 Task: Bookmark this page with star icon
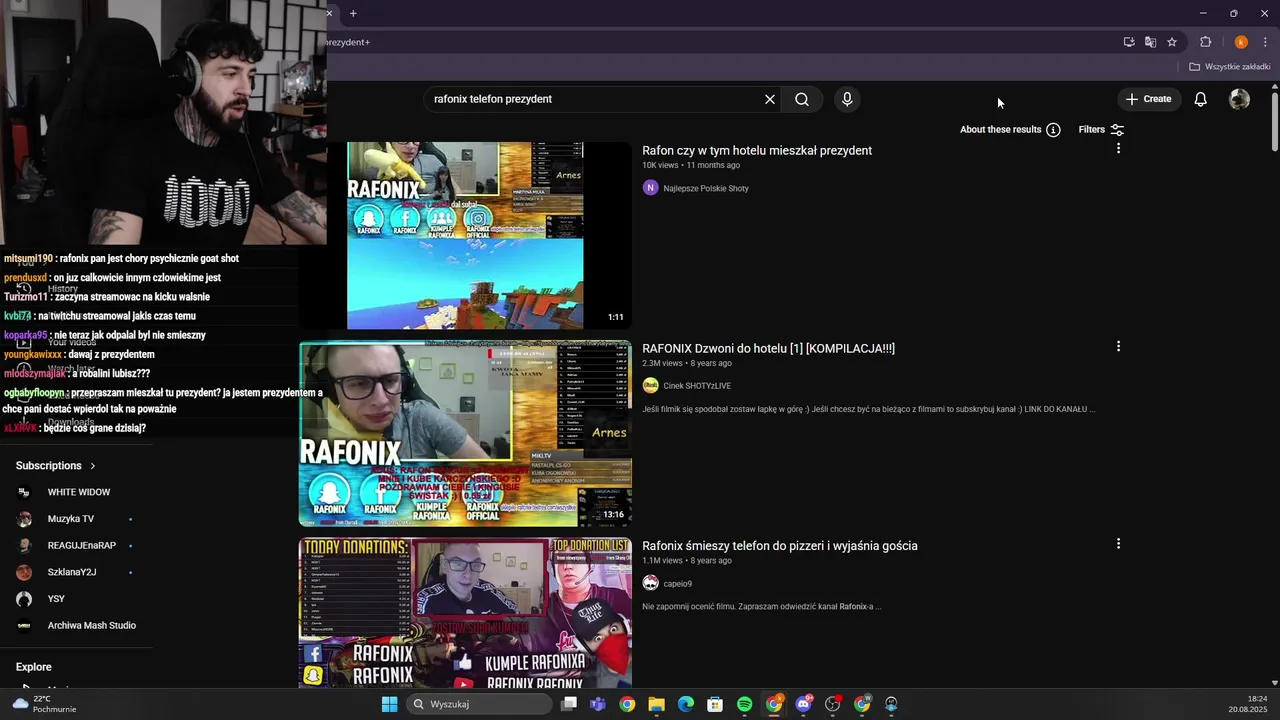pos(1172,42)
